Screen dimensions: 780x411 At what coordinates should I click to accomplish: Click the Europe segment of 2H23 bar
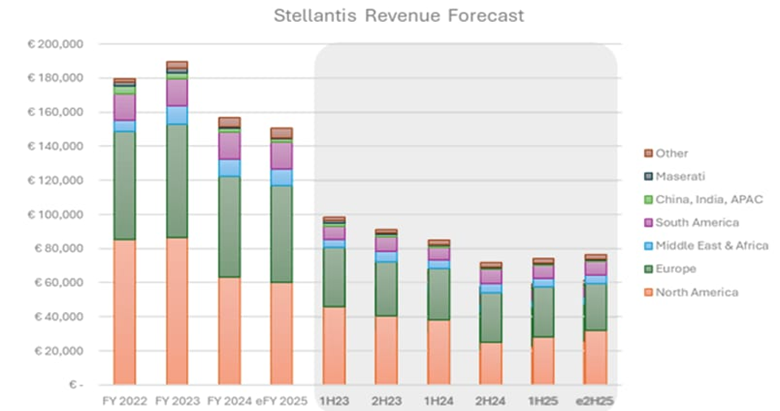point(386,289)
